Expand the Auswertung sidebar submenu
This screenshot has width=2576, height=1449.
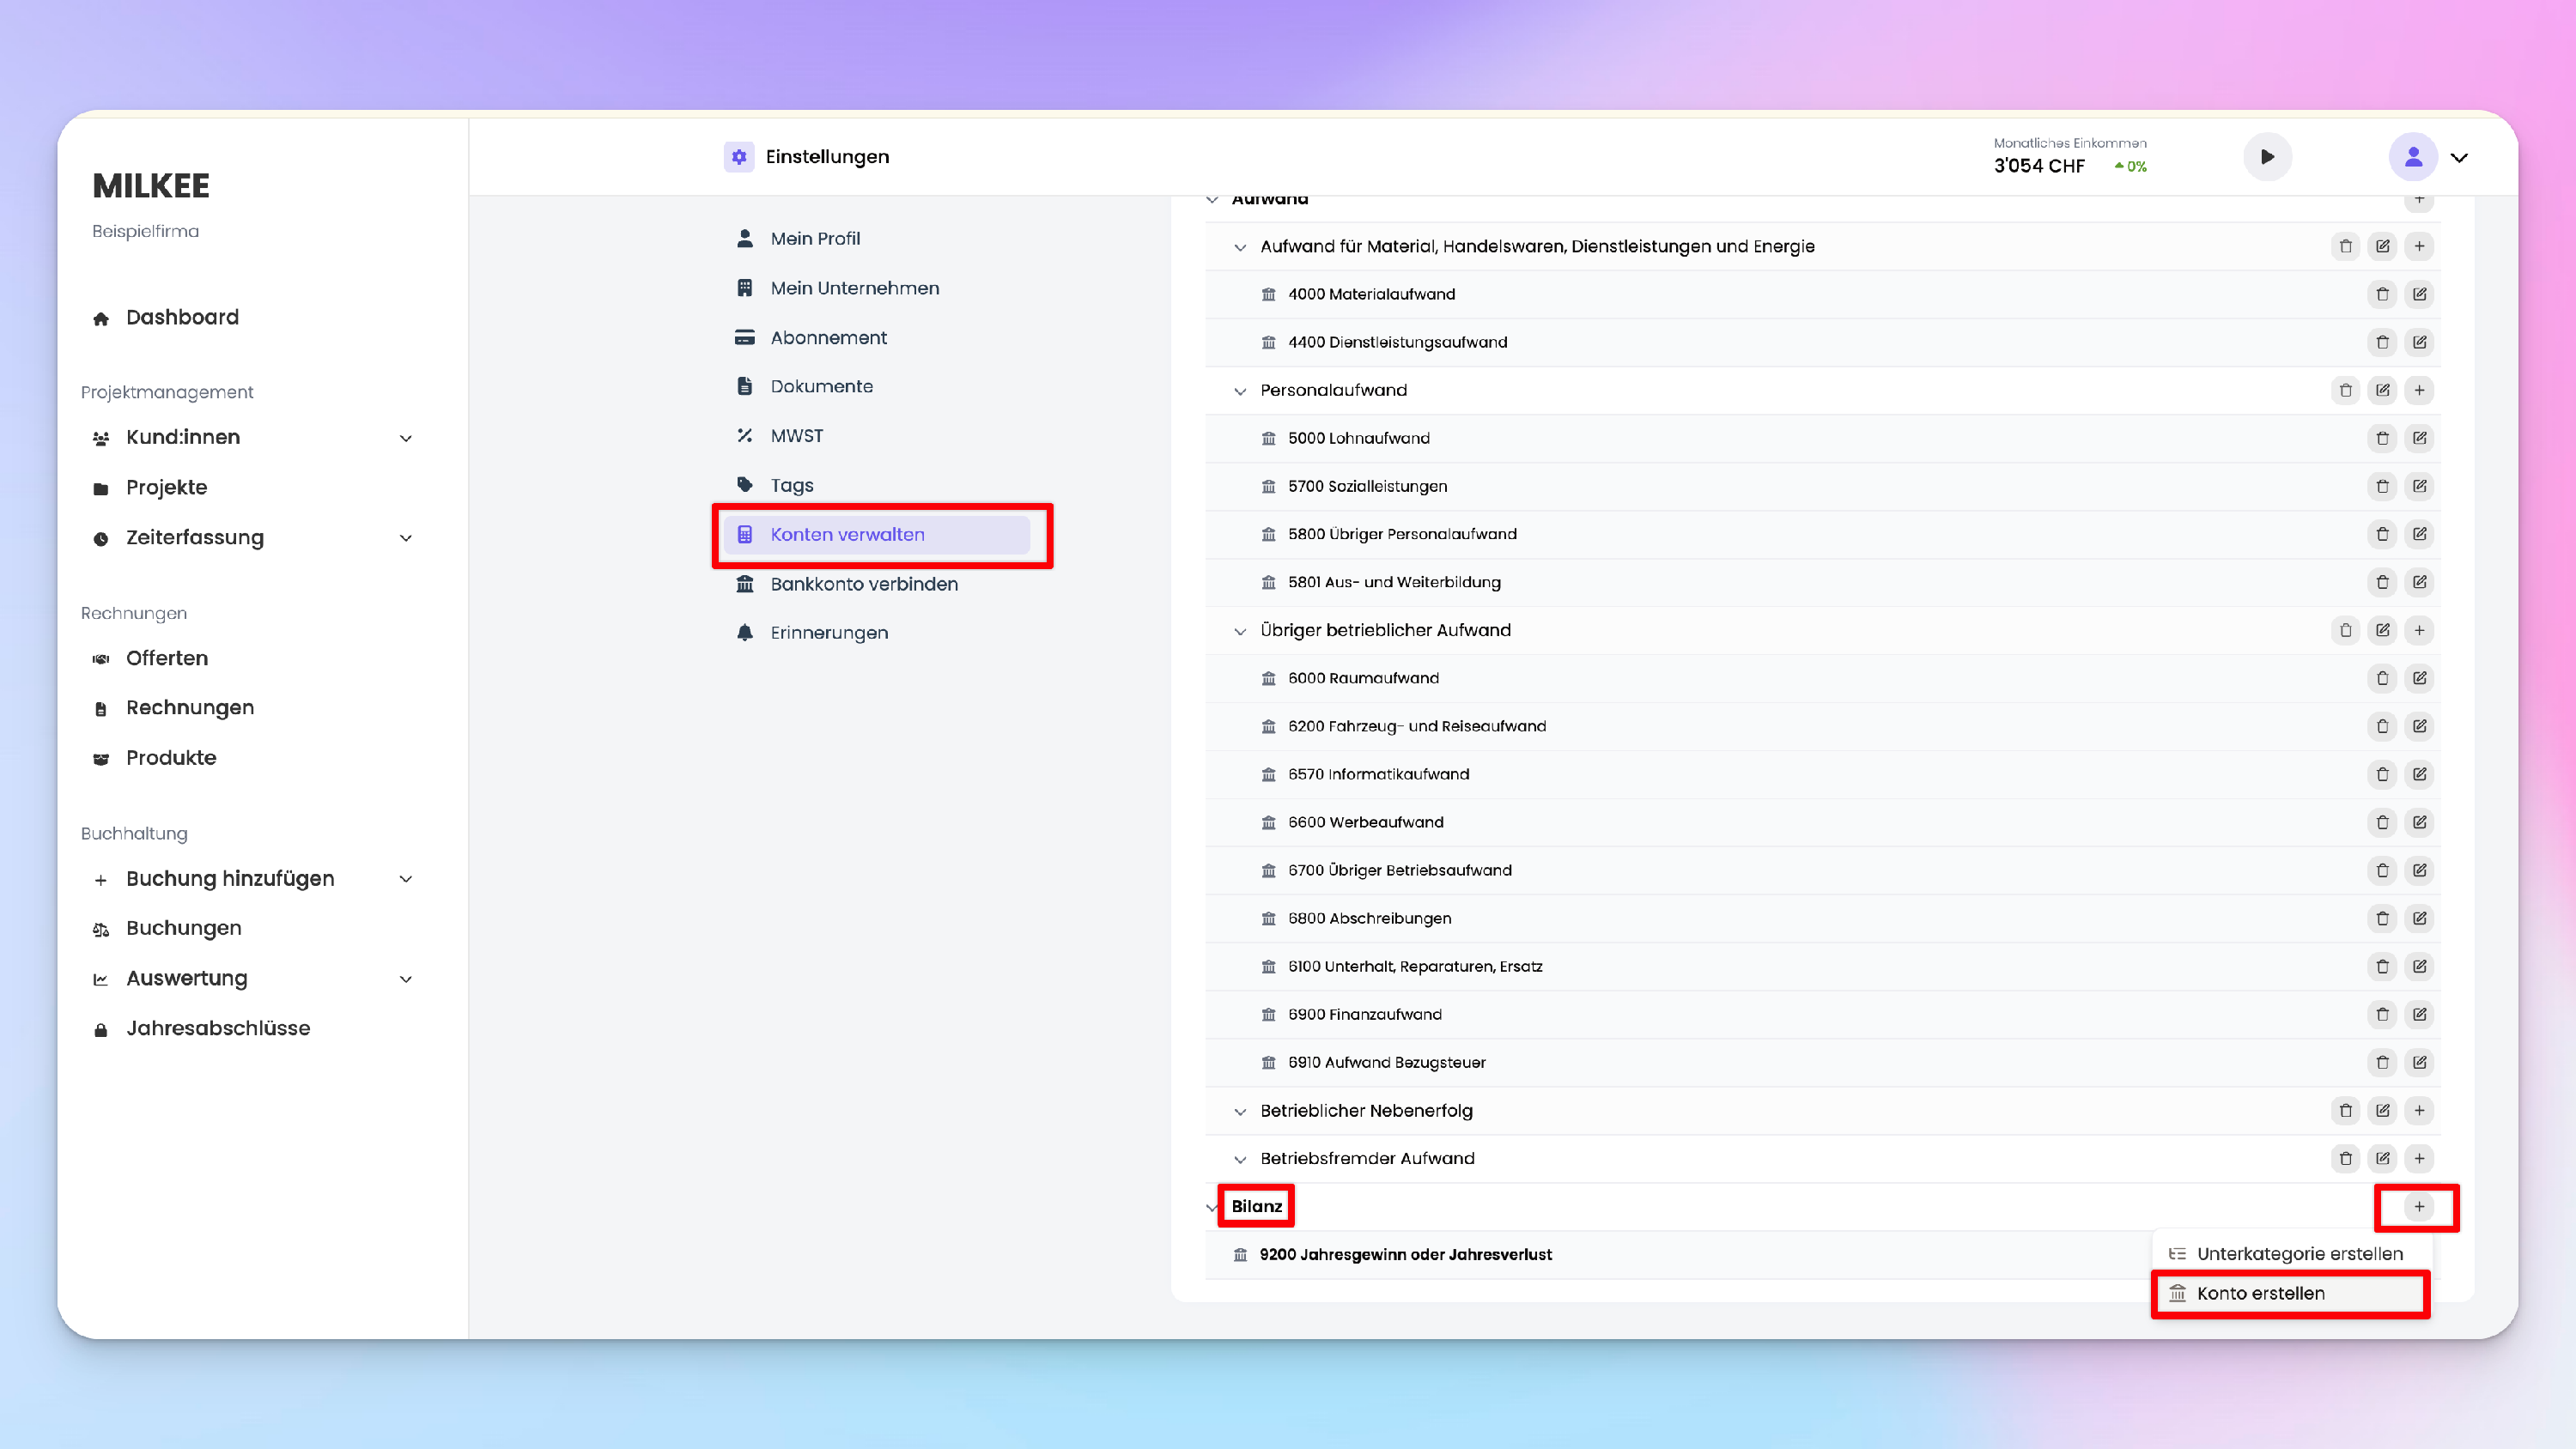click(x=406, y=979)
